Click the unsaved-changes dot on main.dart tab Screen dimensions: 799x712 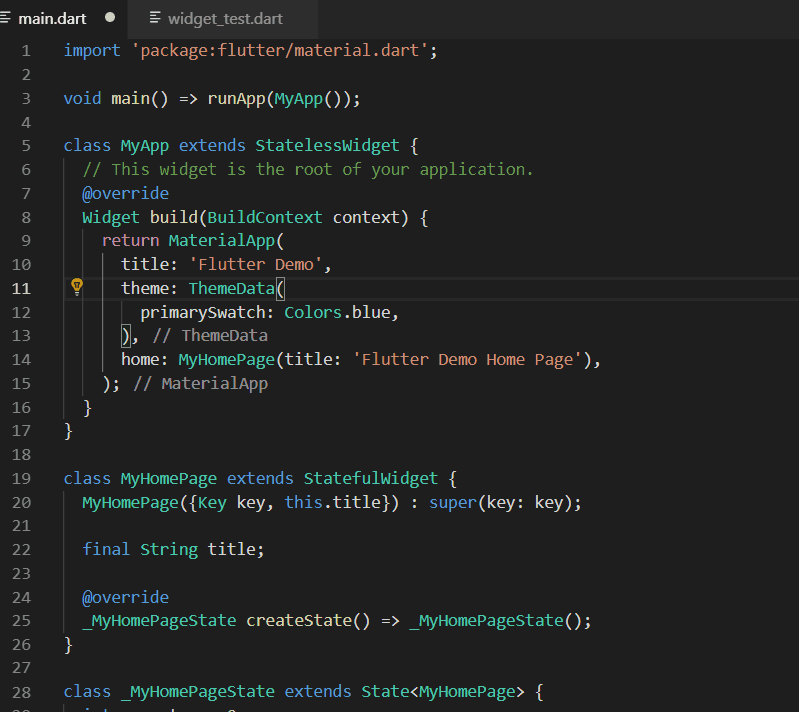point(110,17)
